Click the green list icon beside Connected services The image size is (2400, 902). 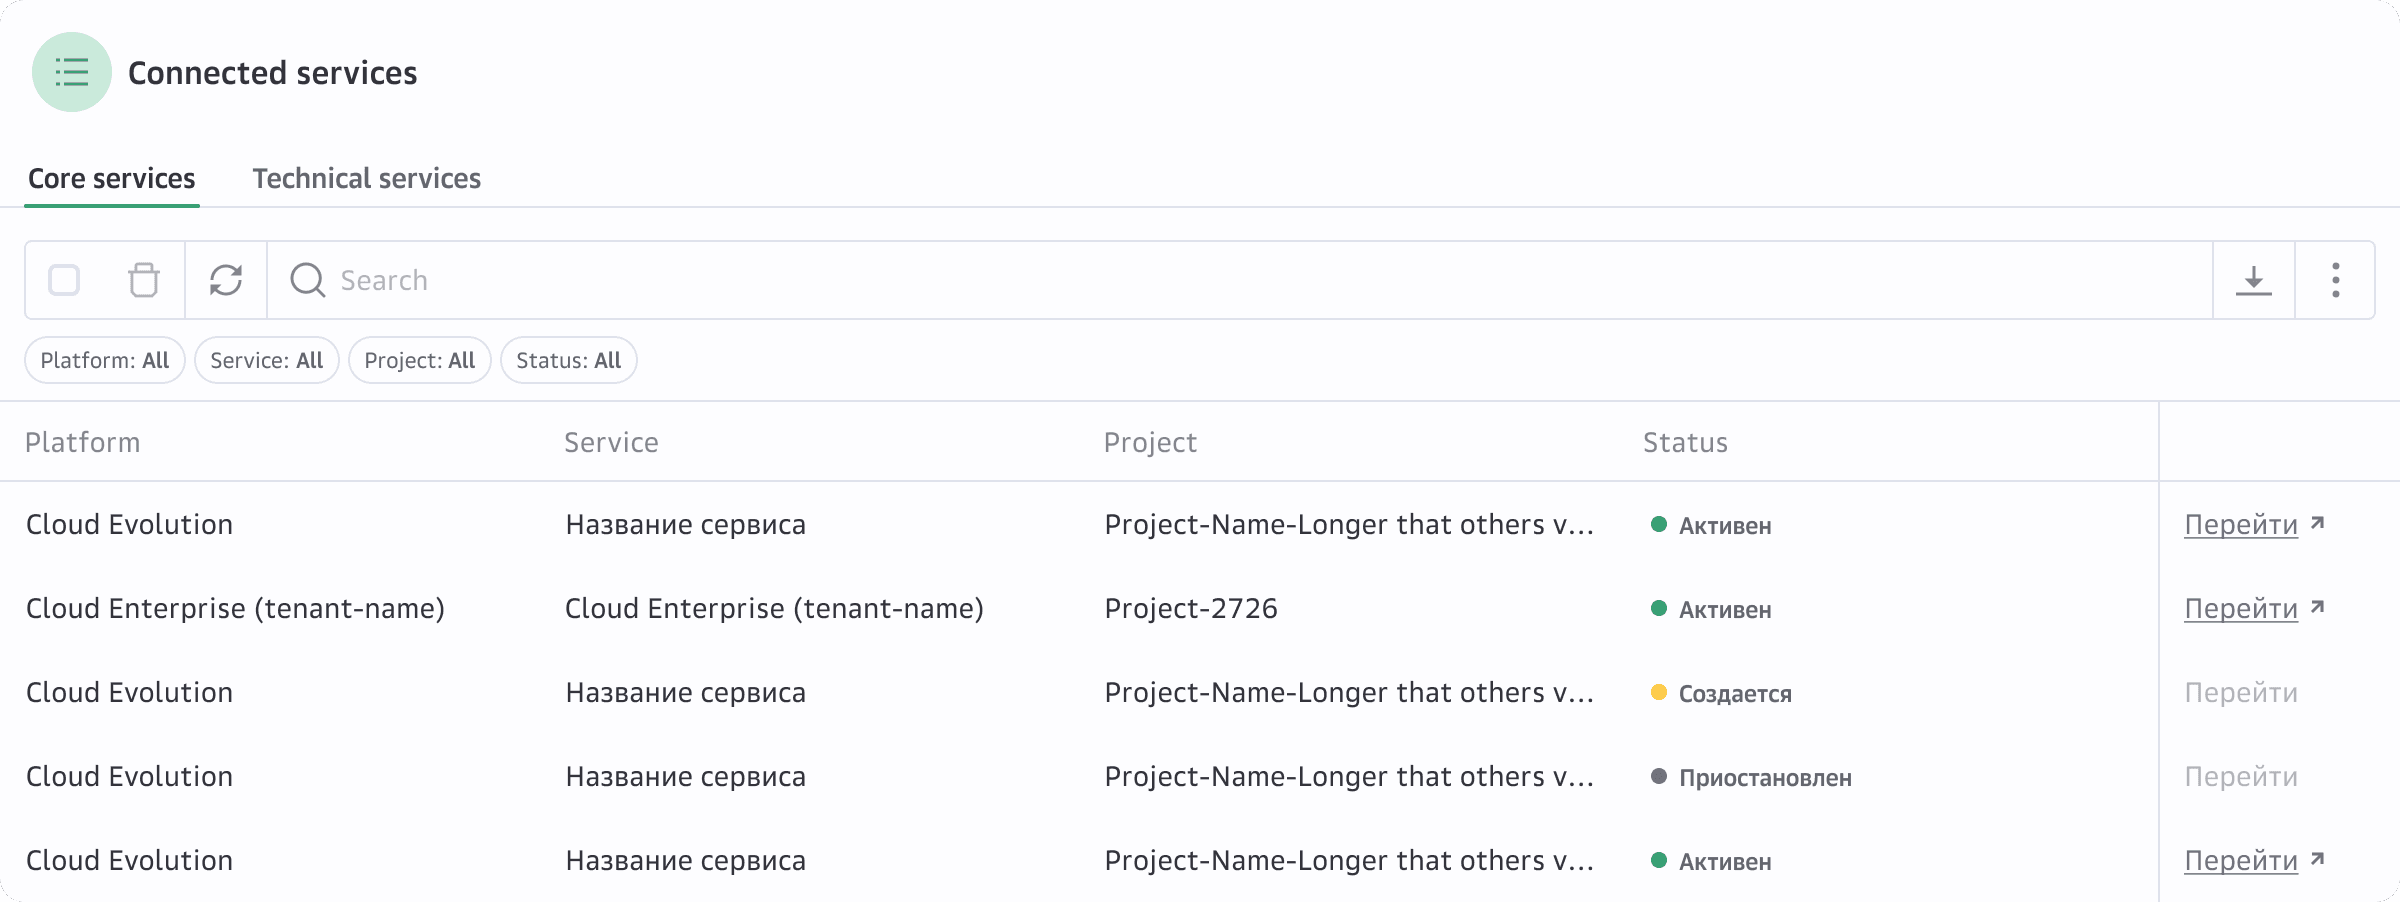(72, 72)
